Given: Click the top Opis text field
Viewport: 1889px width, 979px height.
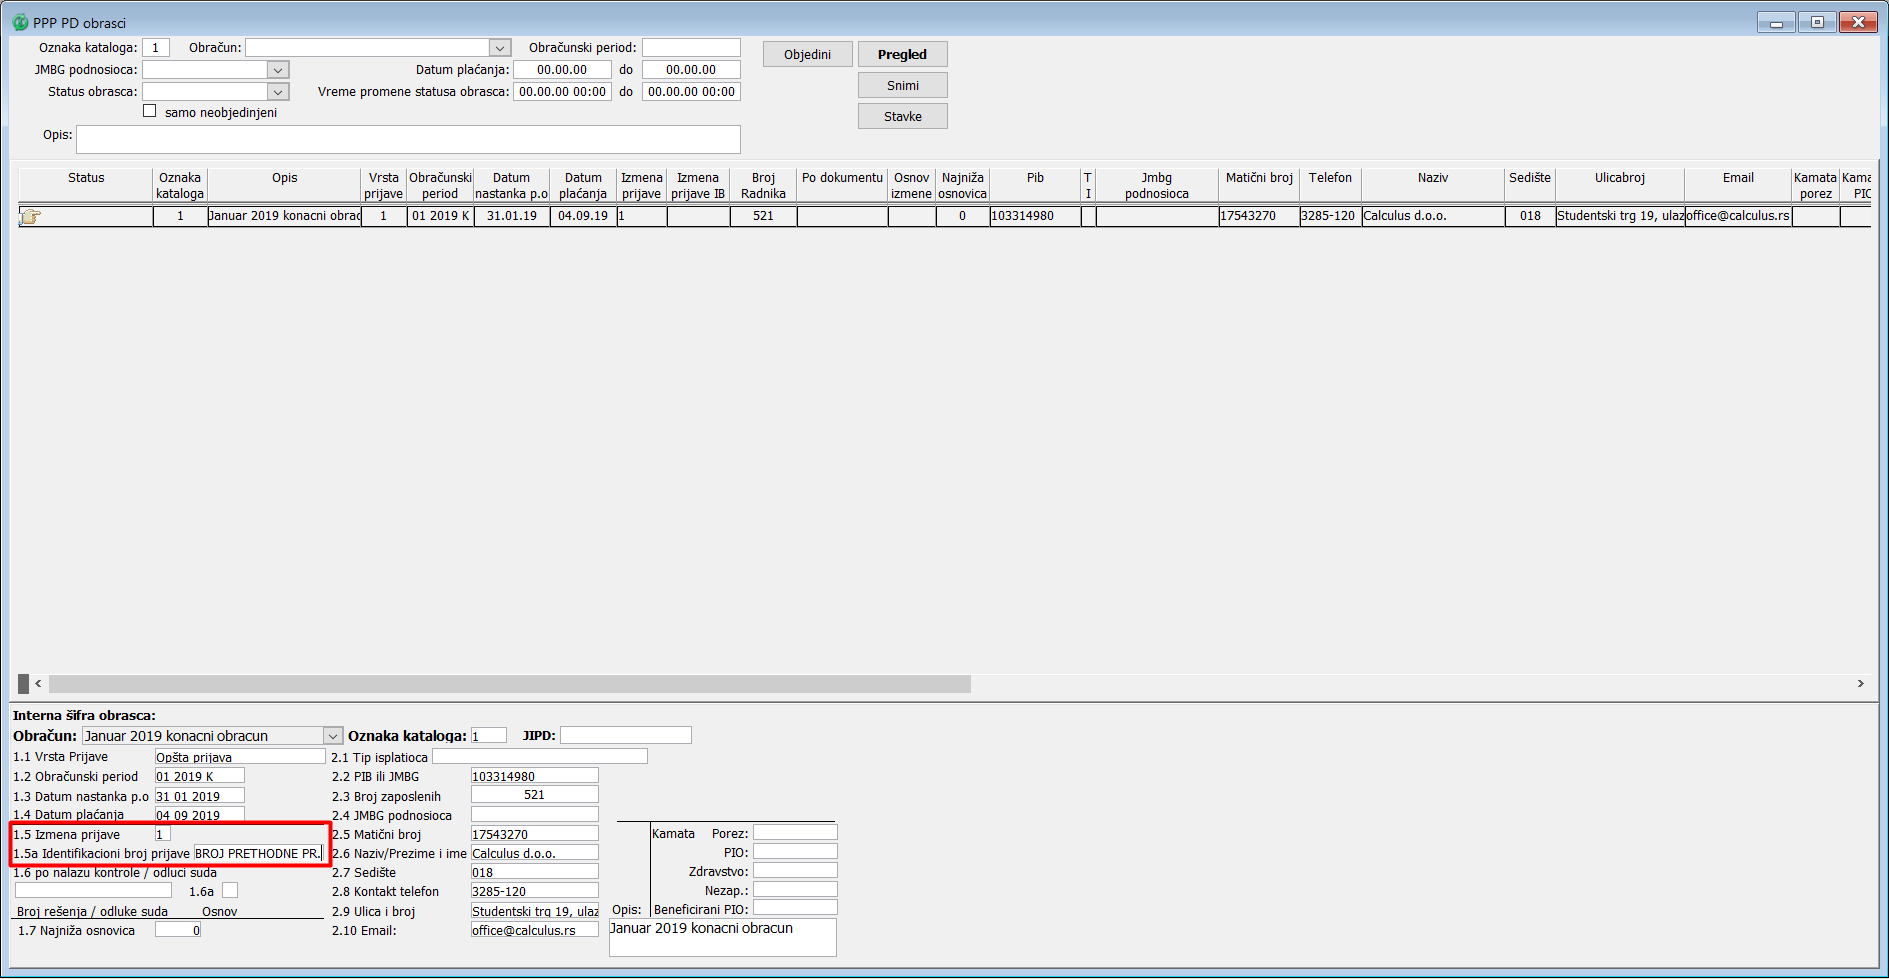Looking at the screenshot, I should (408, 139).
